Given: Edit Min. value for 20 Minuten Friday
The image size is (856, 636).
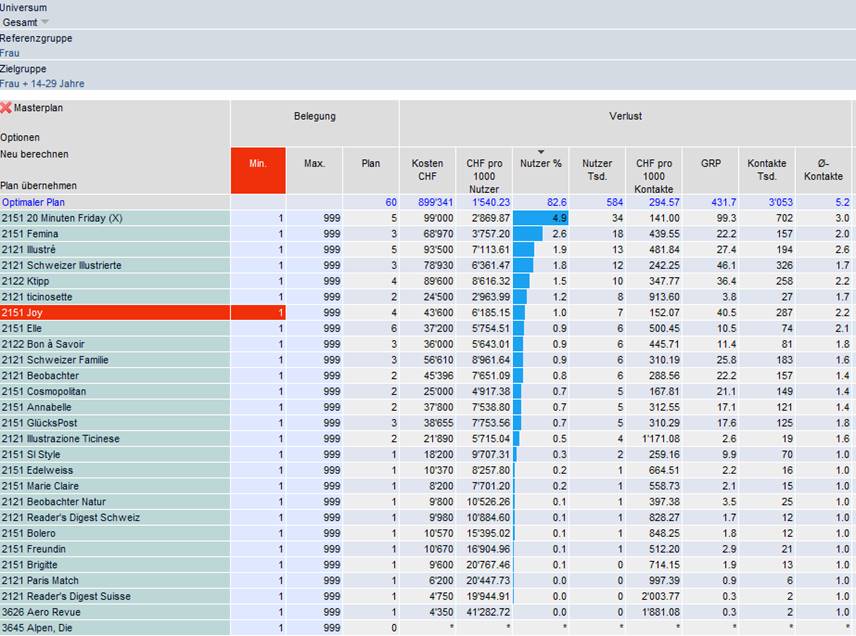Looking at the screenshot, I should [258, 218].
